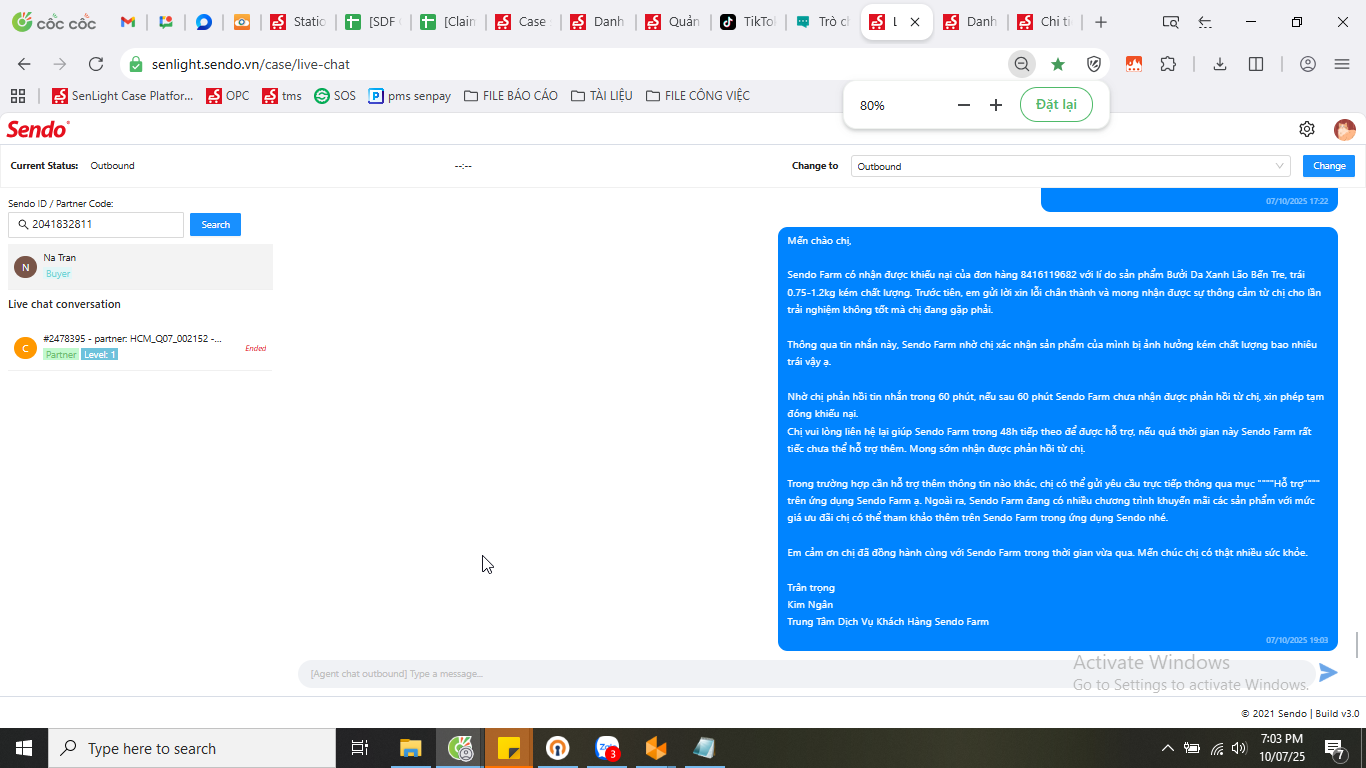Open browser extensions puzzle icon
Image resolution: width=1366 pixels, height=768 pixels.
(x=1168, y=64)
